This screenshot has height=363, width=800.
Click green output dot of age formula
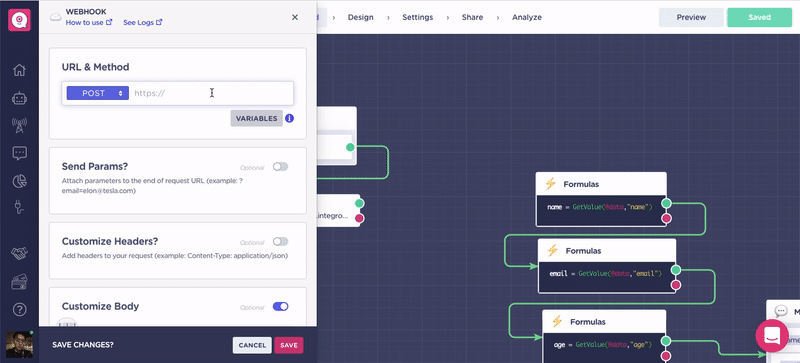tap(665, 341)
